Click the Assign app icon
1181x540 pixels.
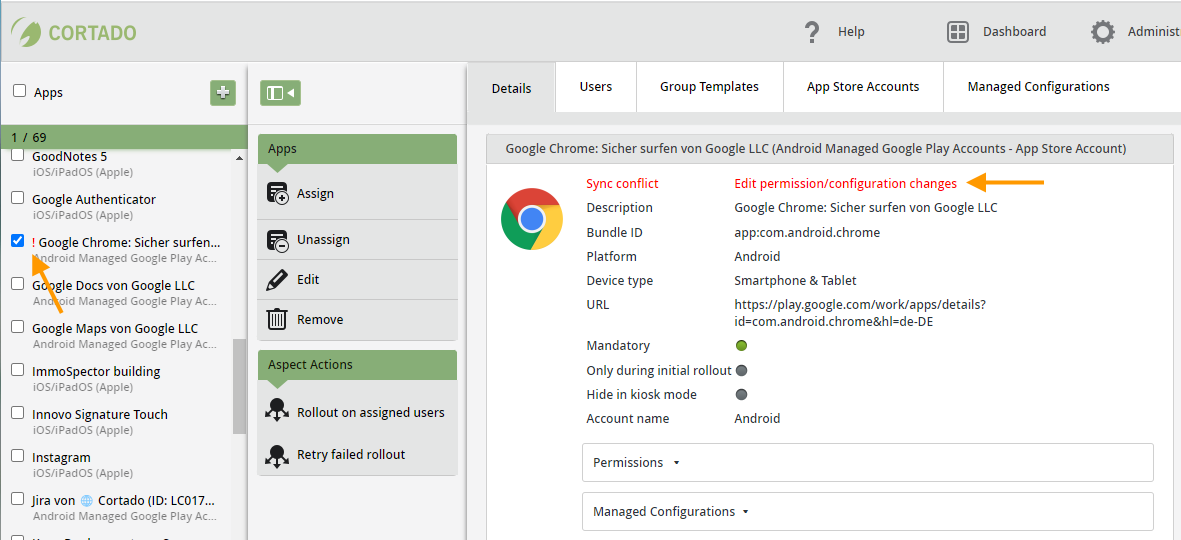[278, 194]
